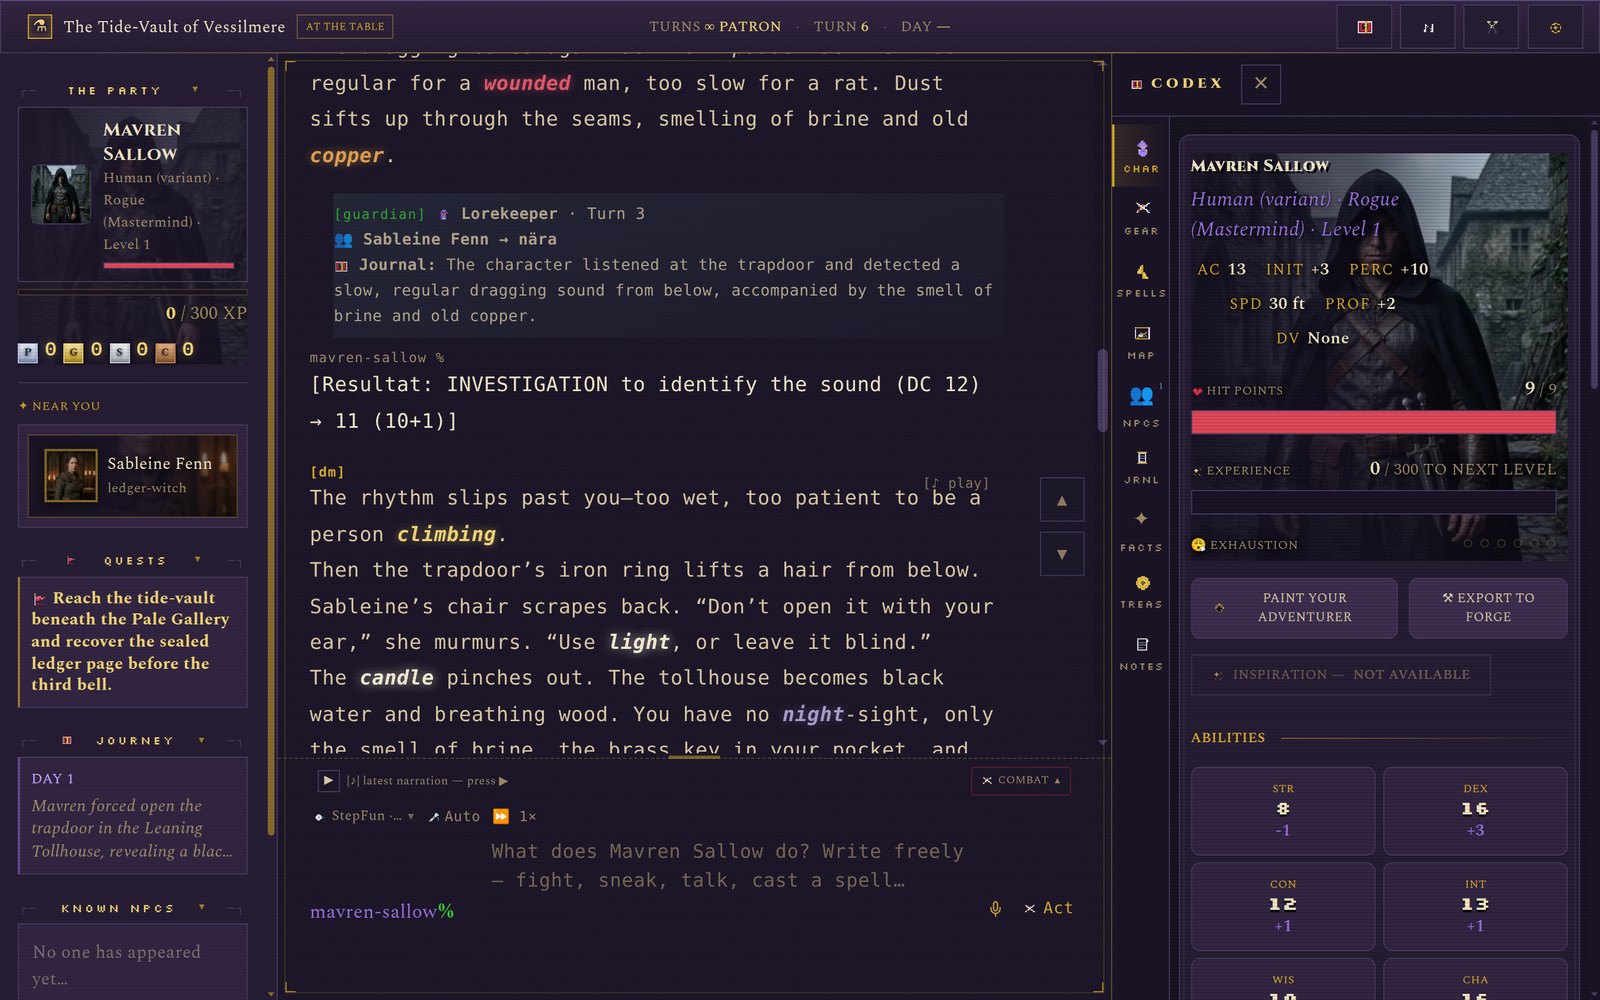Click the fast-forward speed icon
Screen dimensions: 1600x1000
pyautogui.click(x=501, y=816)
